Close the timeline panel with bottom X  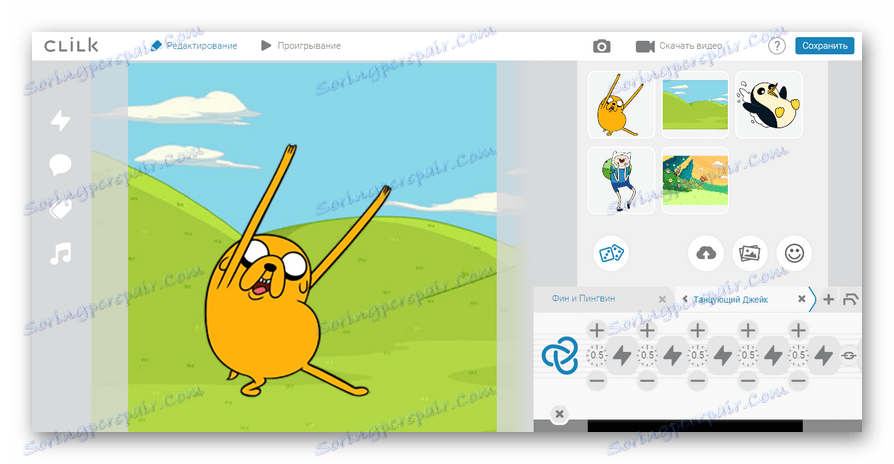(x=559, y=414)
